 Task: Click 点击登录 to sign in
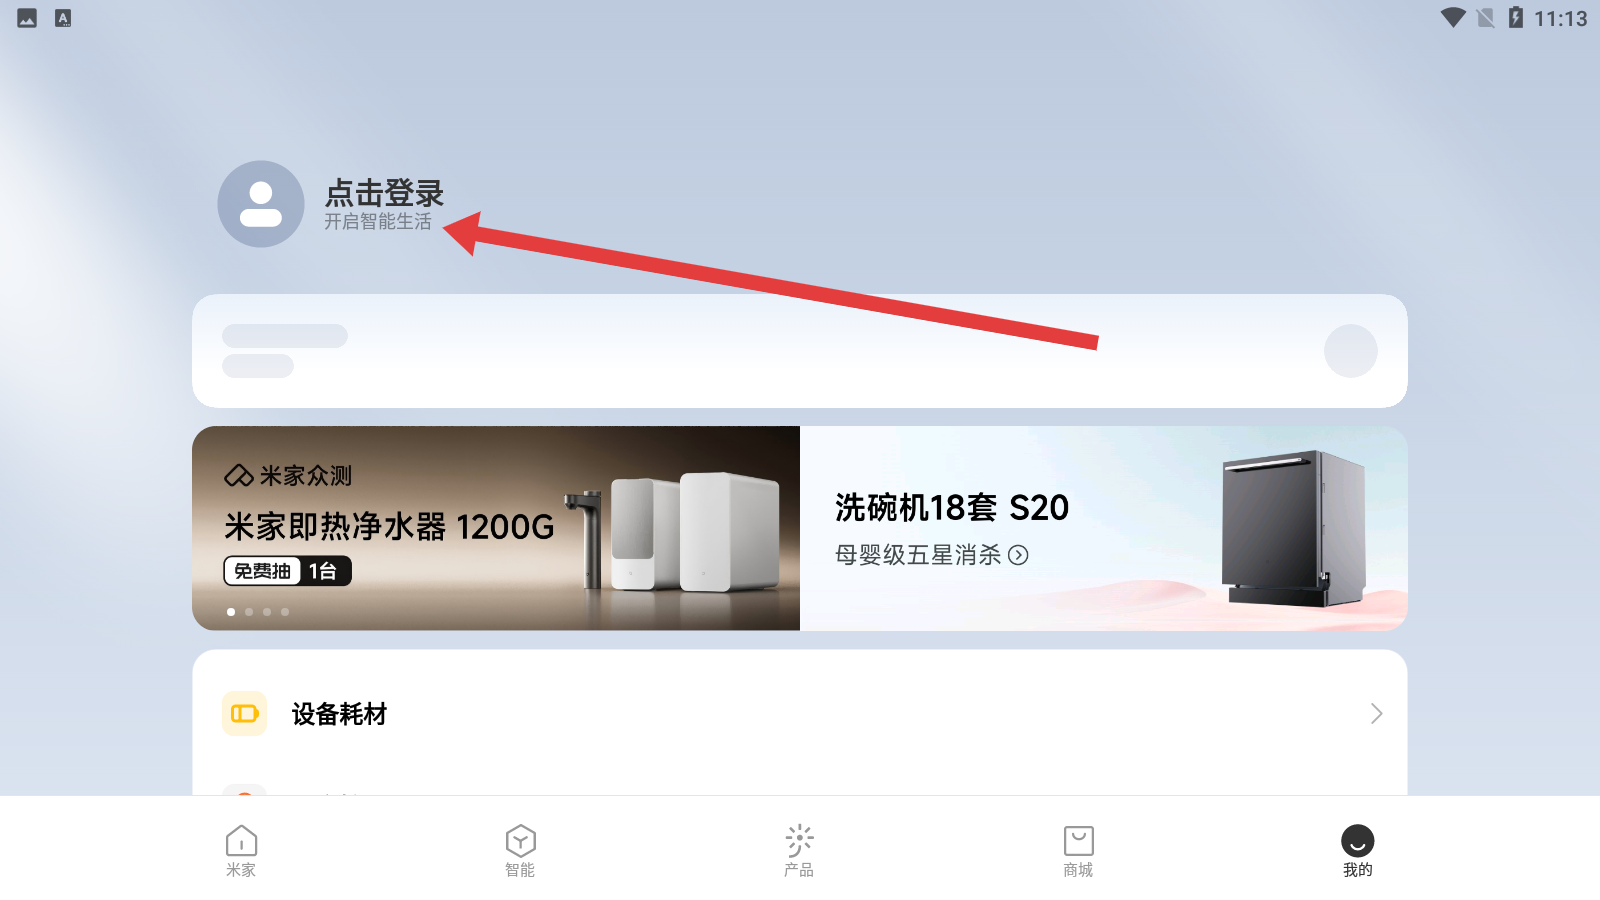tap(384, 193)
